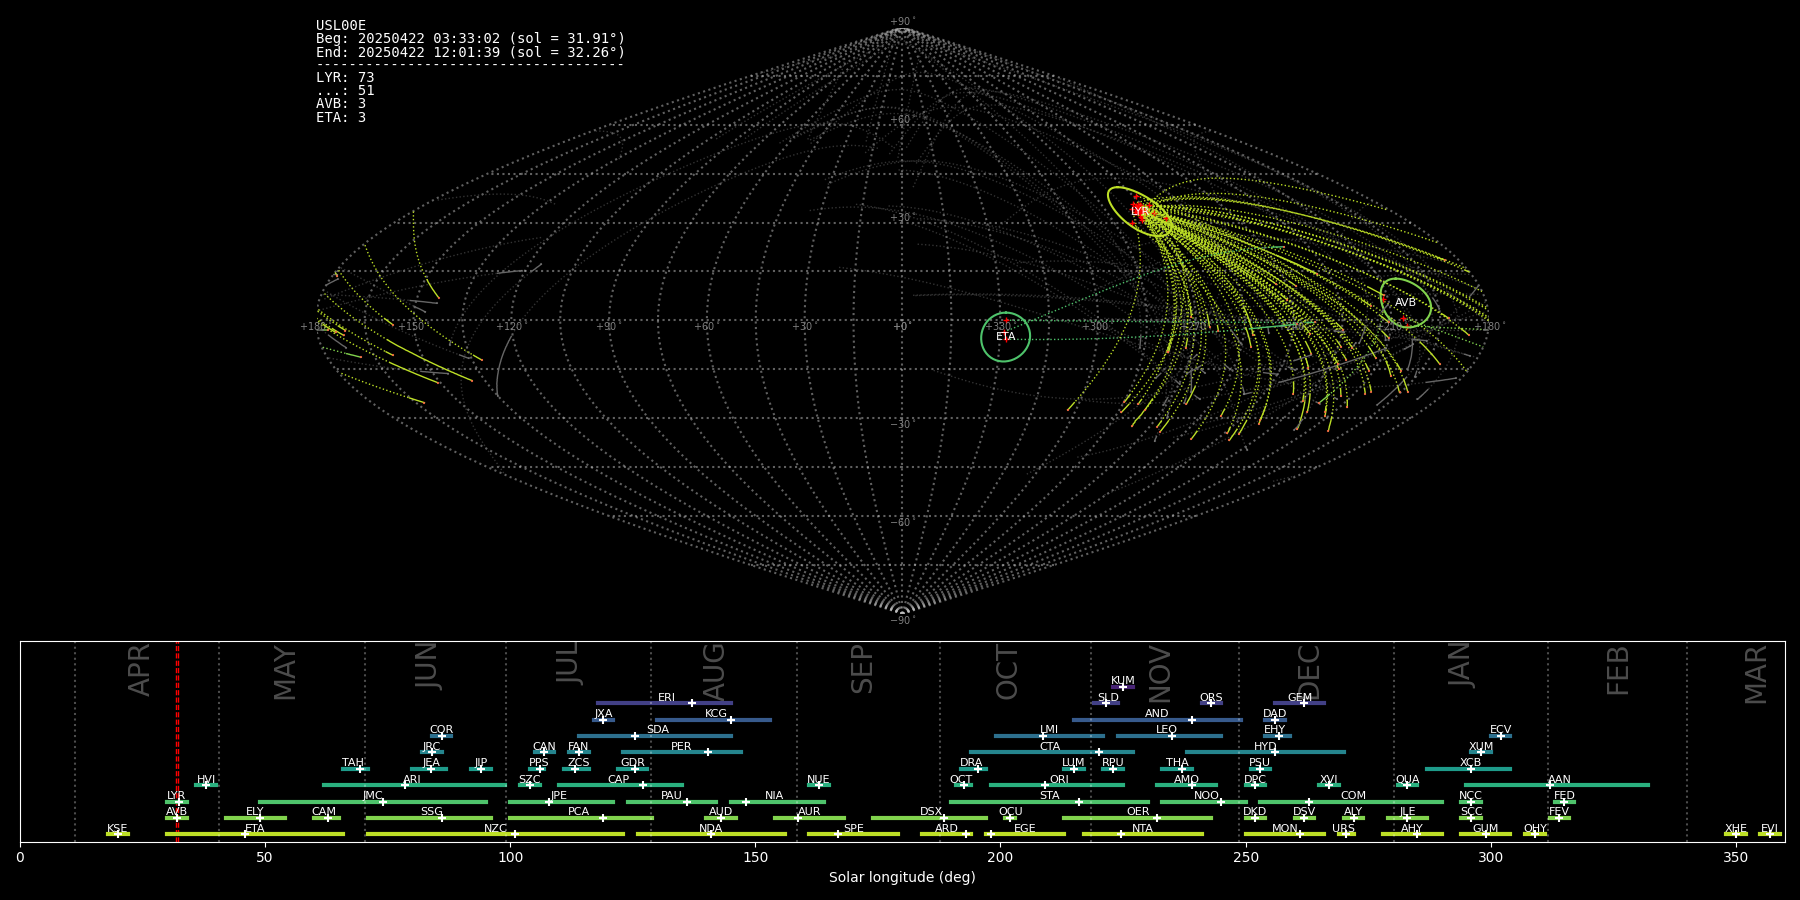Click the ETA radiant circle on the sky map

(1005, 337)
